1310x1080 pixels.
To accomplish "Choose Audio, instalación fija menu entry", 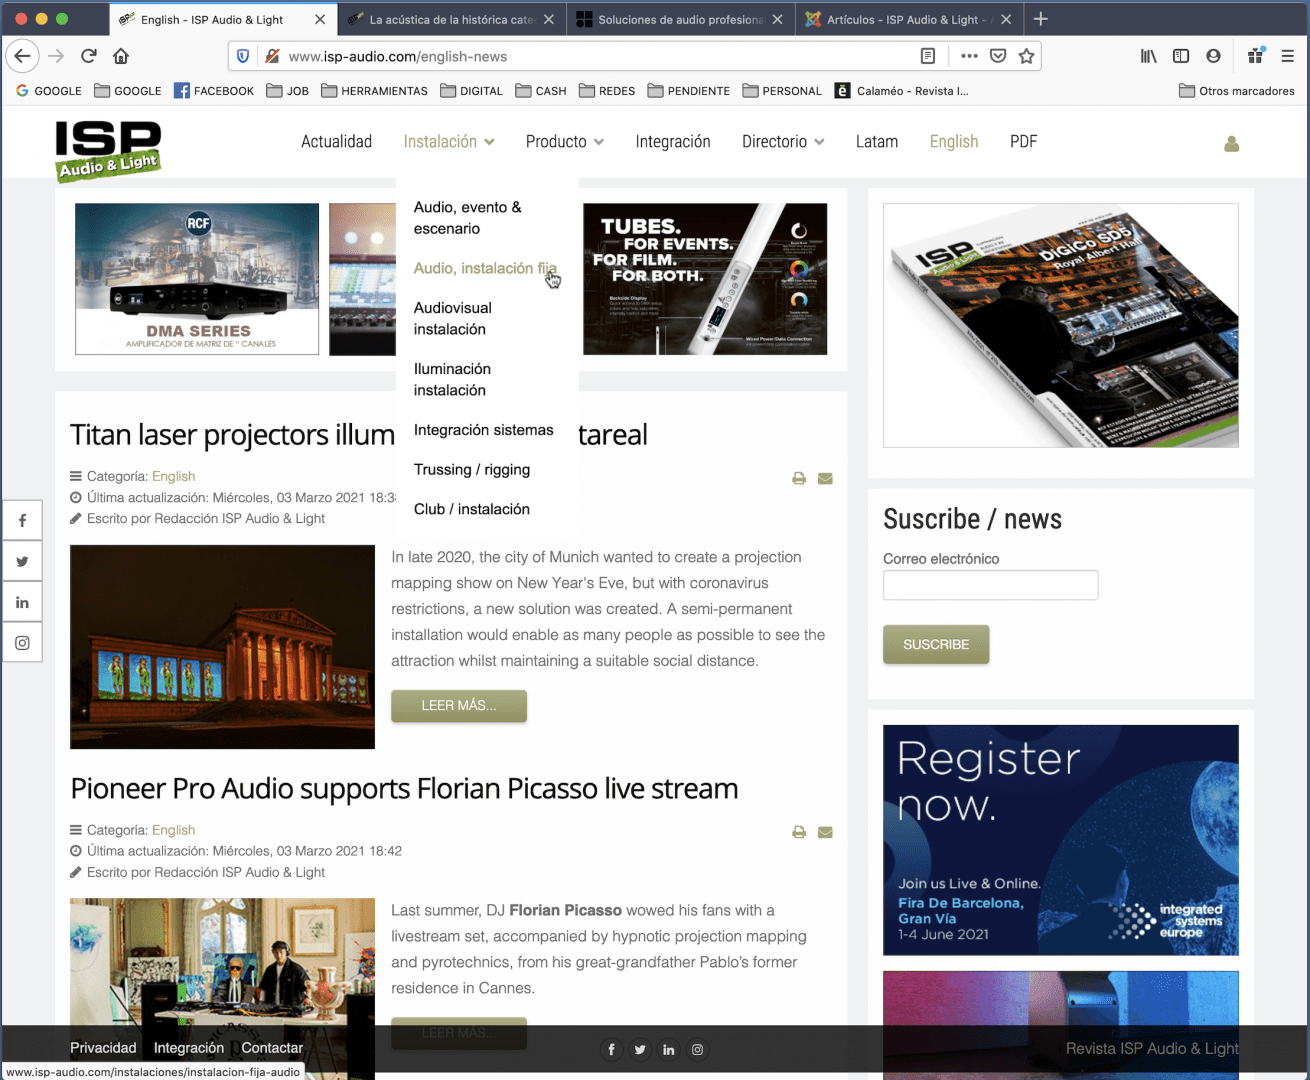I will coord(485,268).
